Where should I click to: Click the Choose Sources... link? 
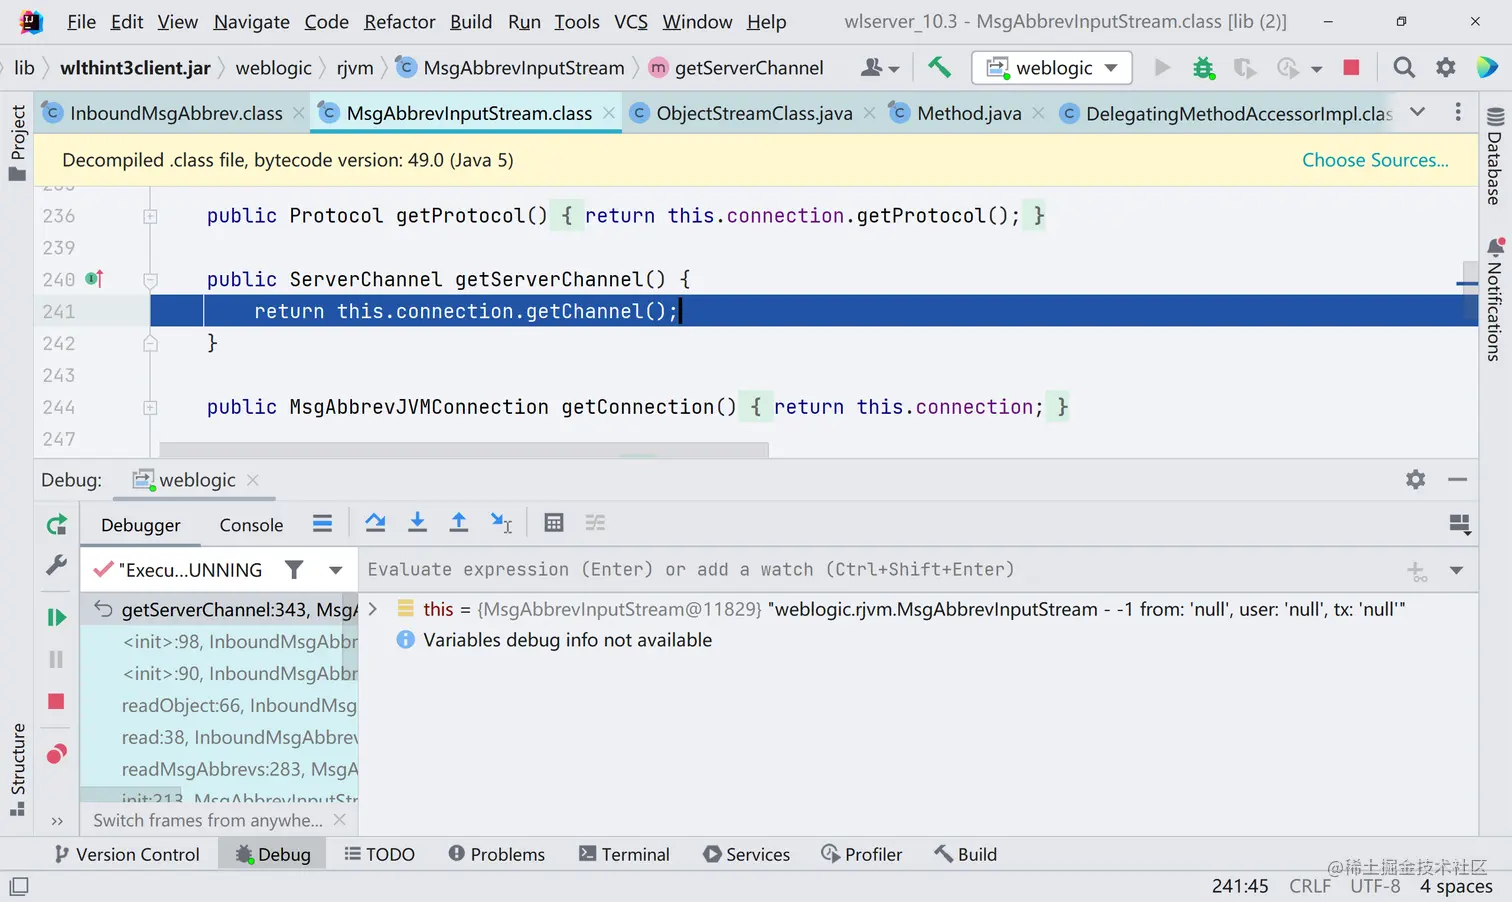(1375, 160)
